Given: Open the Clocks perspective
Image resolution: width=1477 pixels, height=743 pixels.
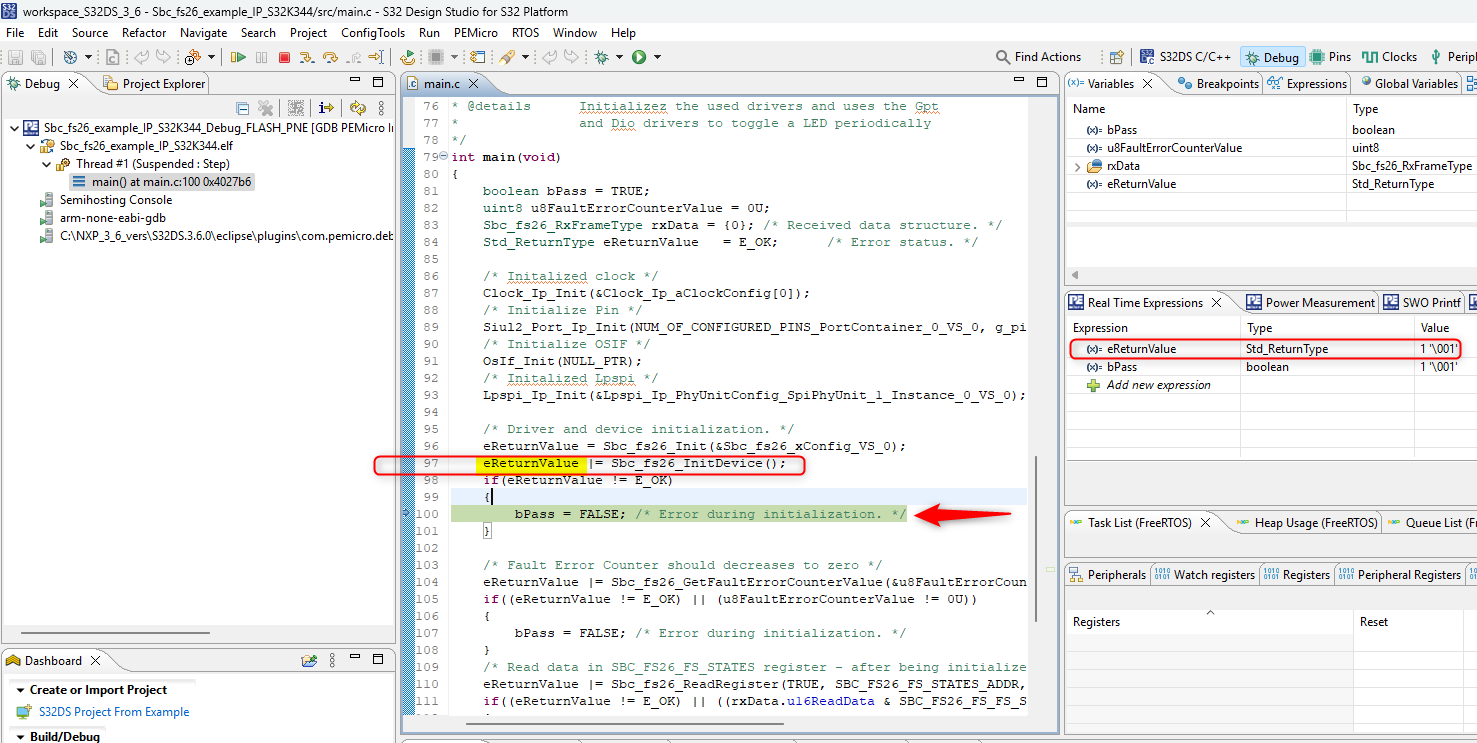Looking at the screenshot, I should pyautogui.click(x=1389, y=57).
